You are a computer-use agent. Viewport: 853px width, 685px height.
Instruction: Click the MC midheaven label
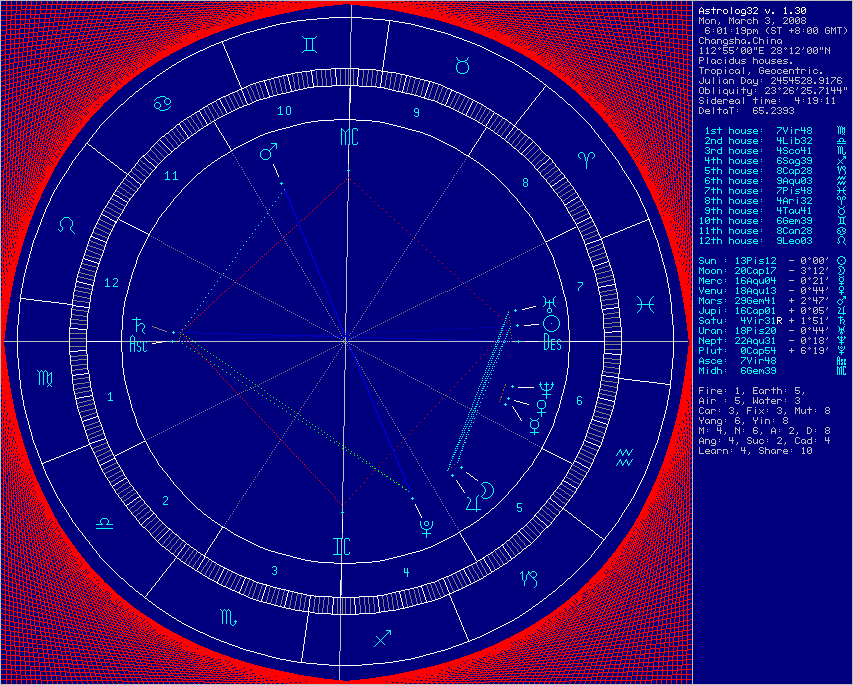coord(347,136)
